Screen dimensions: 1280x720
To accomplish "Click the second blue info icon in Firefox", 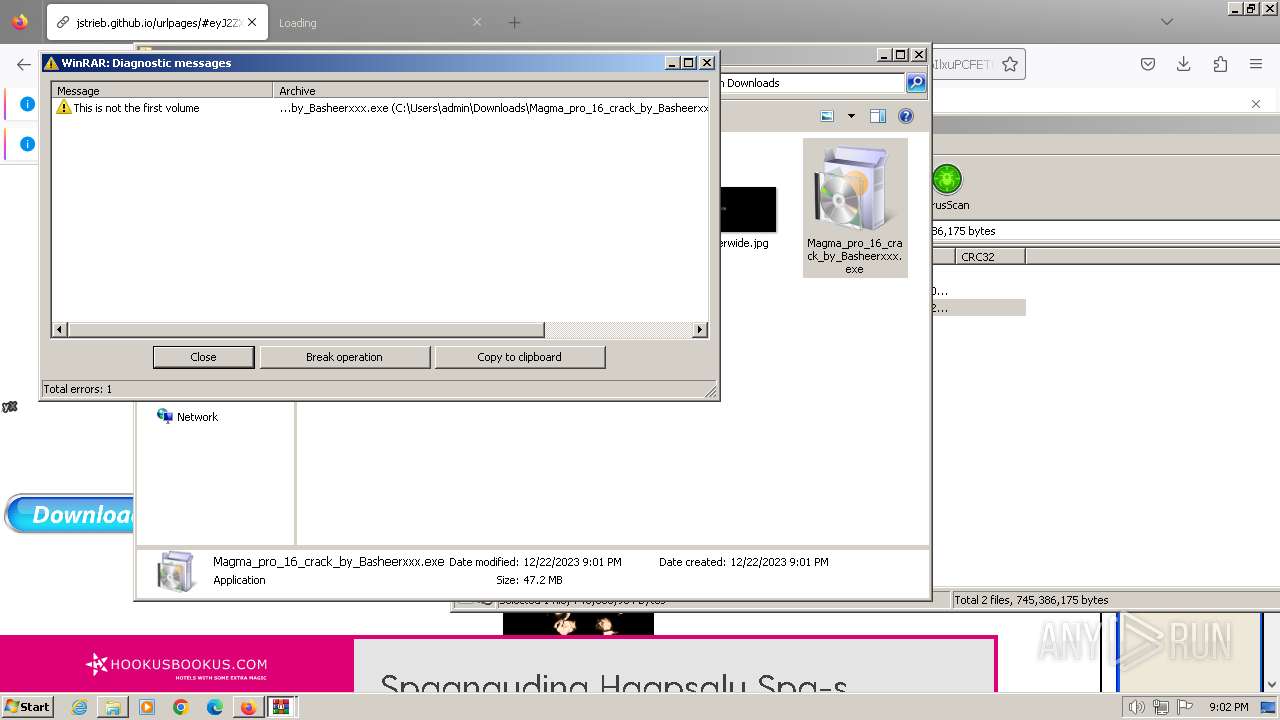I will click(27, 144).
